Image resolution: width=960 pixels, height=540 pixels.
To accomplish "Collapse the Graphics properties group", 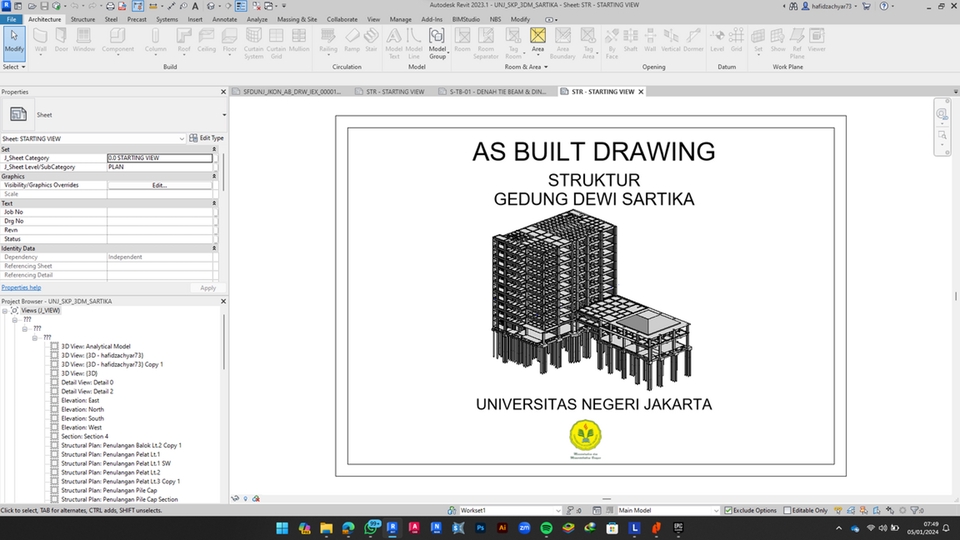I will tap(214, 176).
